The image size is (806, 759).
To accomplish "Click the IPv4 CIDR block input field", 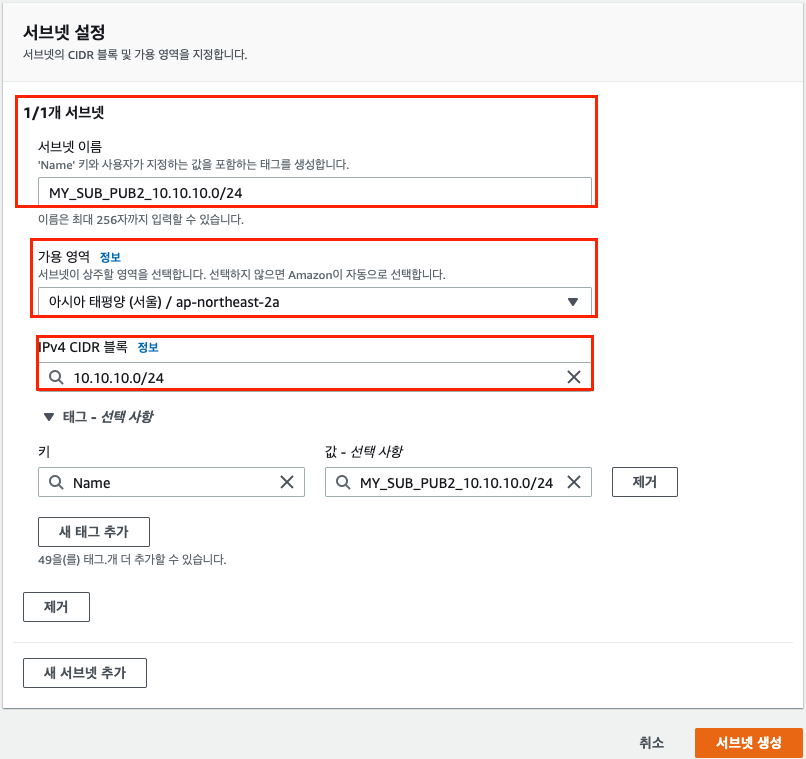I will pos(315,377).
